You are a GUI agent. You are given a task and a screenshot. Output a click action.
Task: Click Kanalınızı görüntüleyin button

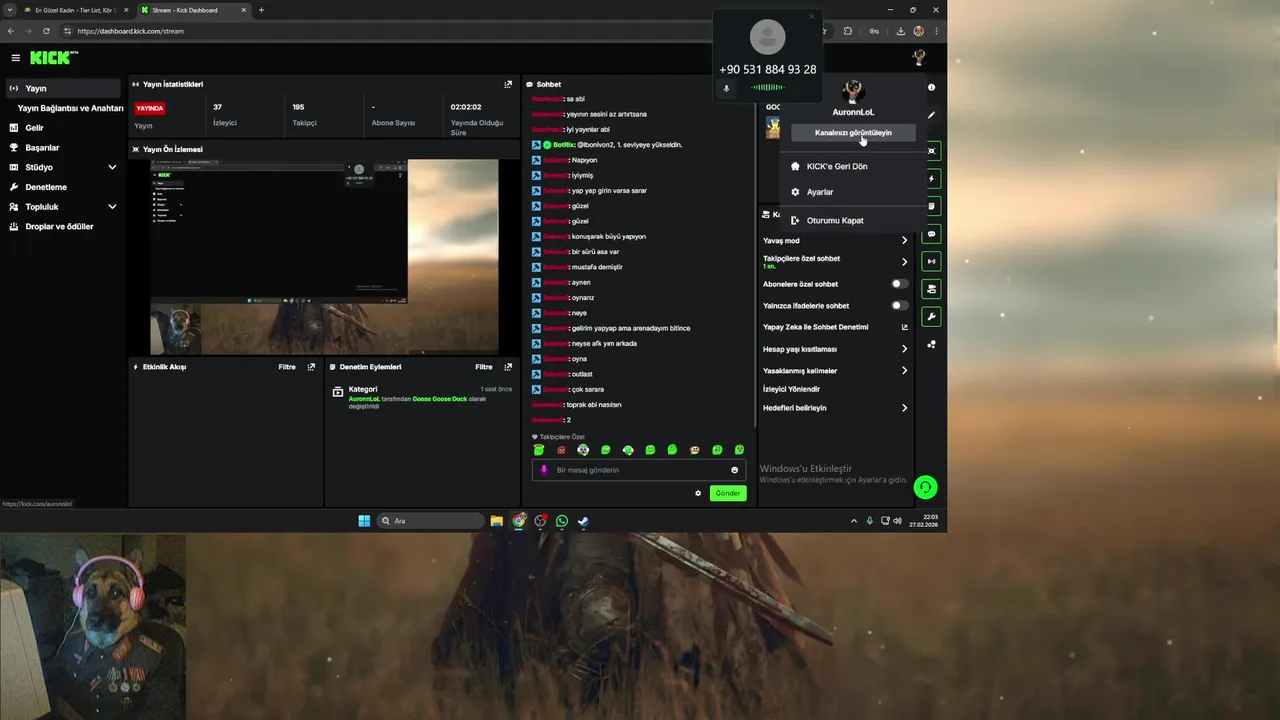pyautogui.click(x=853, y=132)
